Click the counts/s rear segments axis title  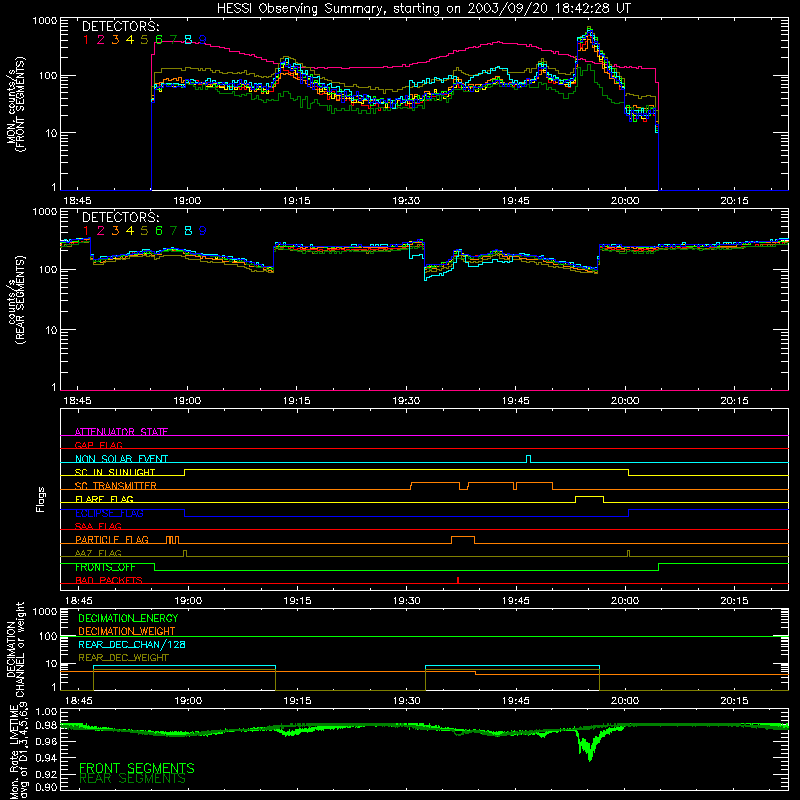15,300
